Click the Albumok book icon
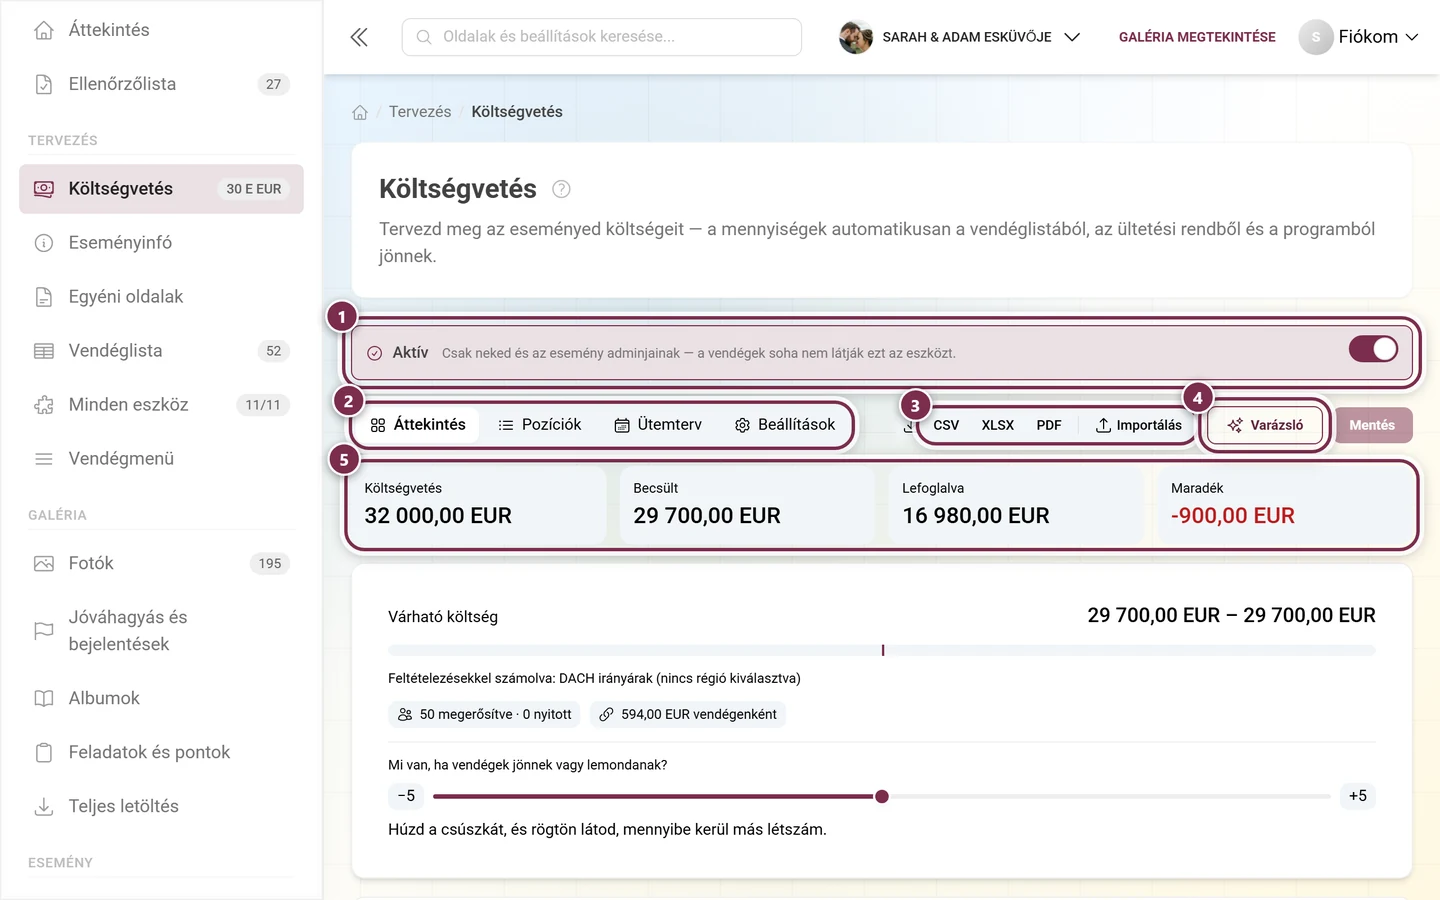This screenshot has height=900, width=1440. click(44, 699)
